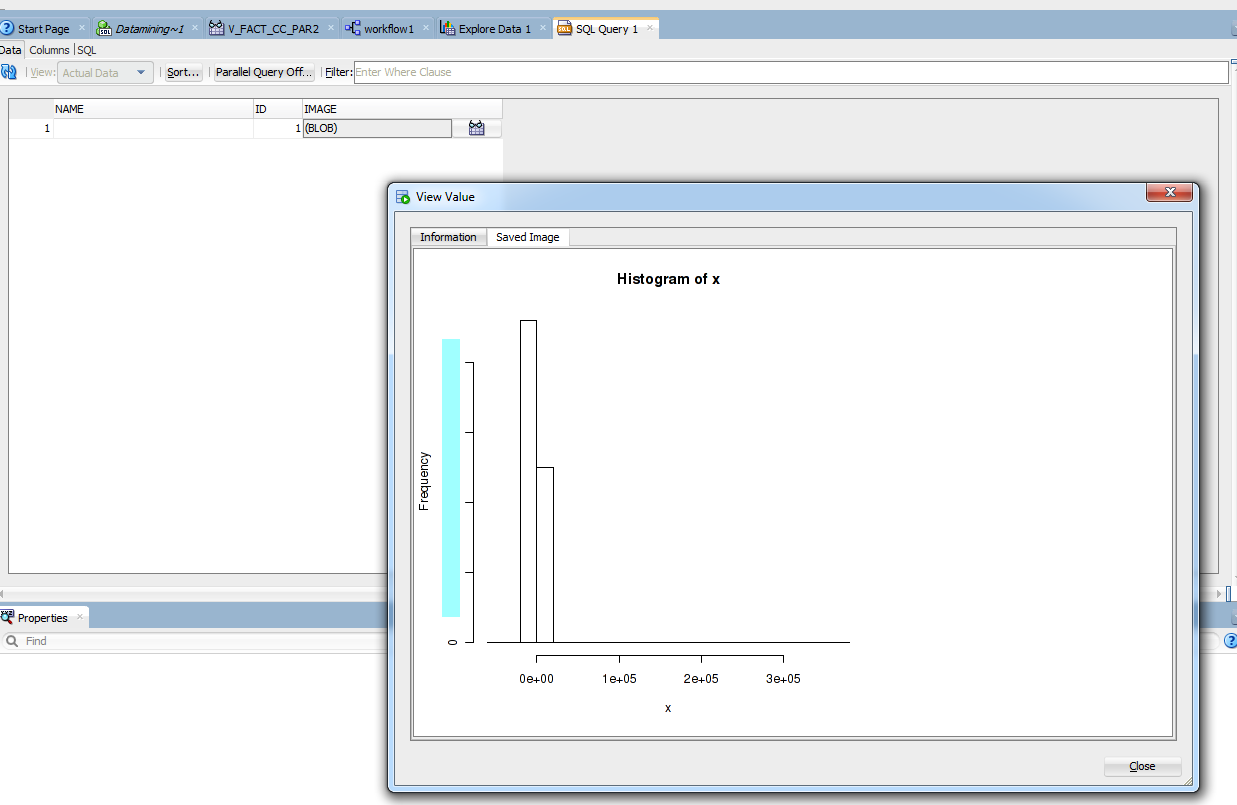
Task: Close the Datamining~1 tab
Action: 195,28
